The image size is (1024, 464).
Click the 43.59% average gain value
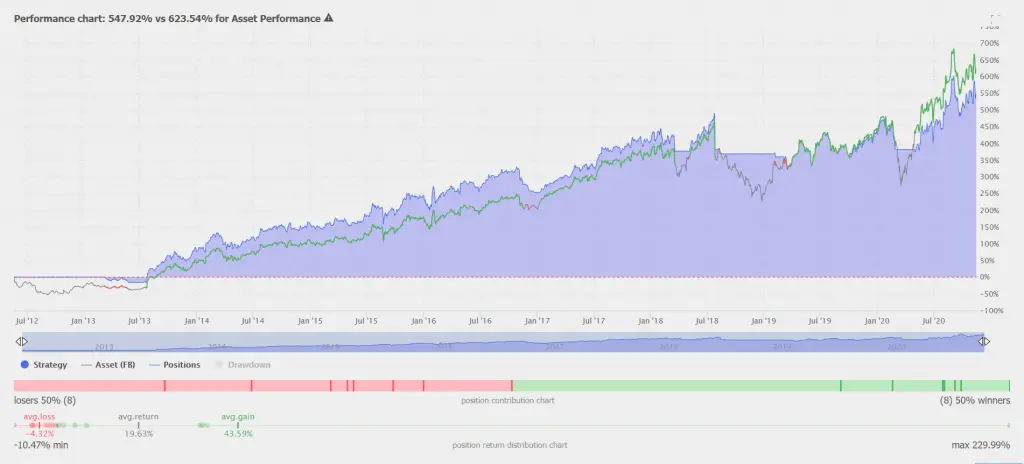[x=238, y=433]
